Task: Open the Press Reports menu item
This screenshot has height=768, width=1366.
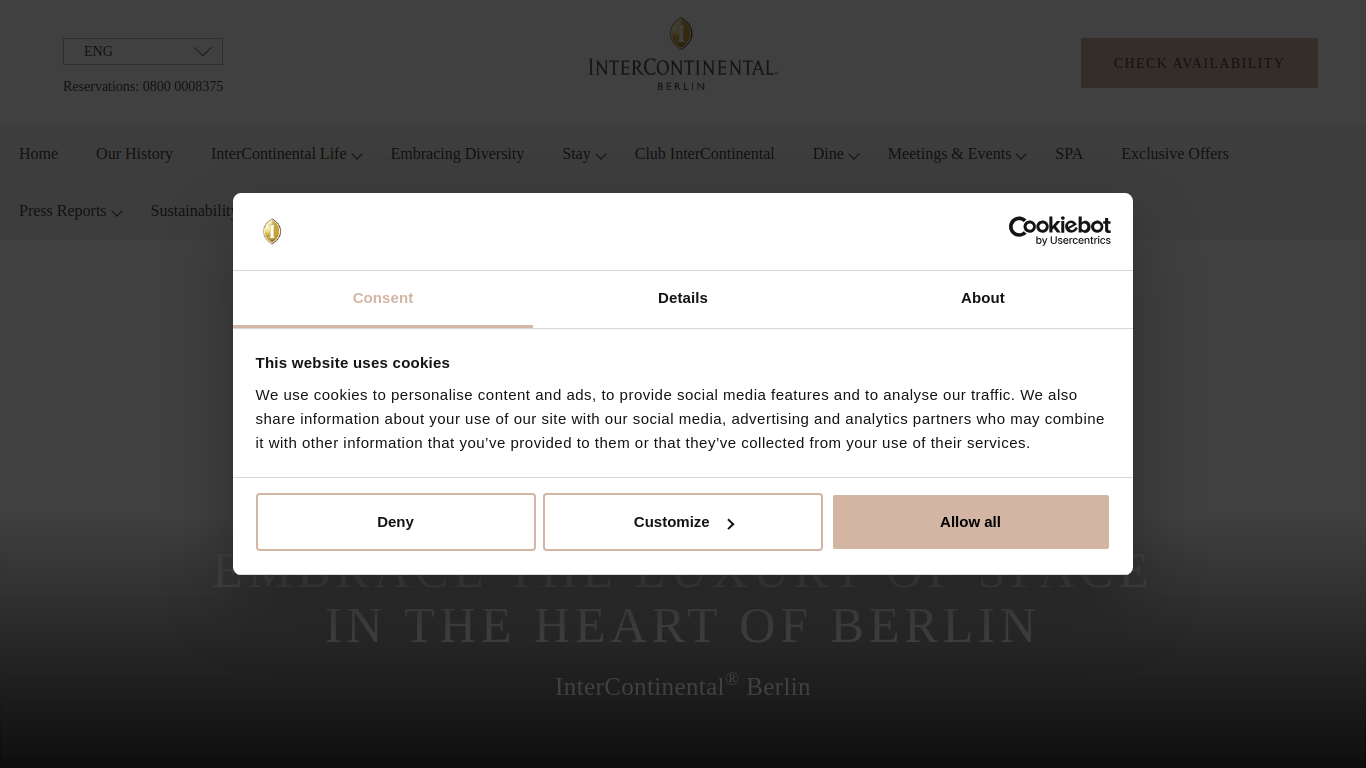Action: (x=62, y=211)
